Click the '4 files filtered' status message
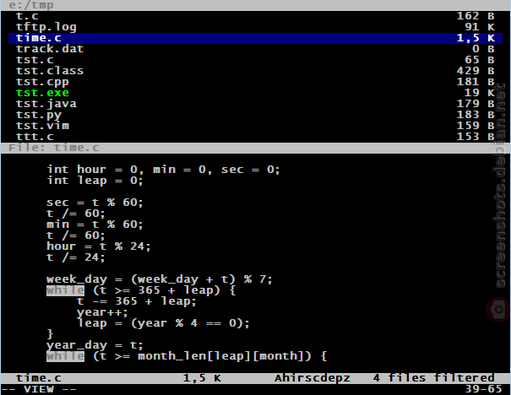The width and height of the screenshot is (511, 395). (x=434, y=378)
